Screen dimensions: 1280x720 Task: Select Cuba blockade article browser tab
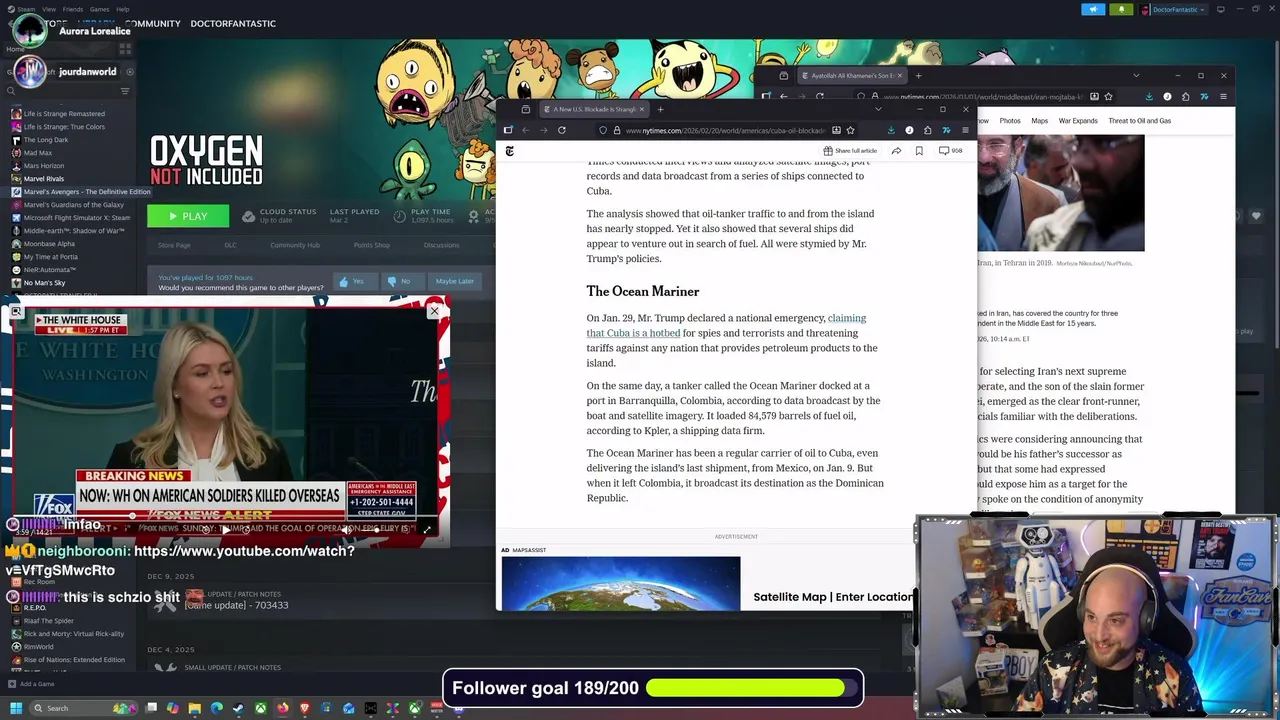click(595, 109)
